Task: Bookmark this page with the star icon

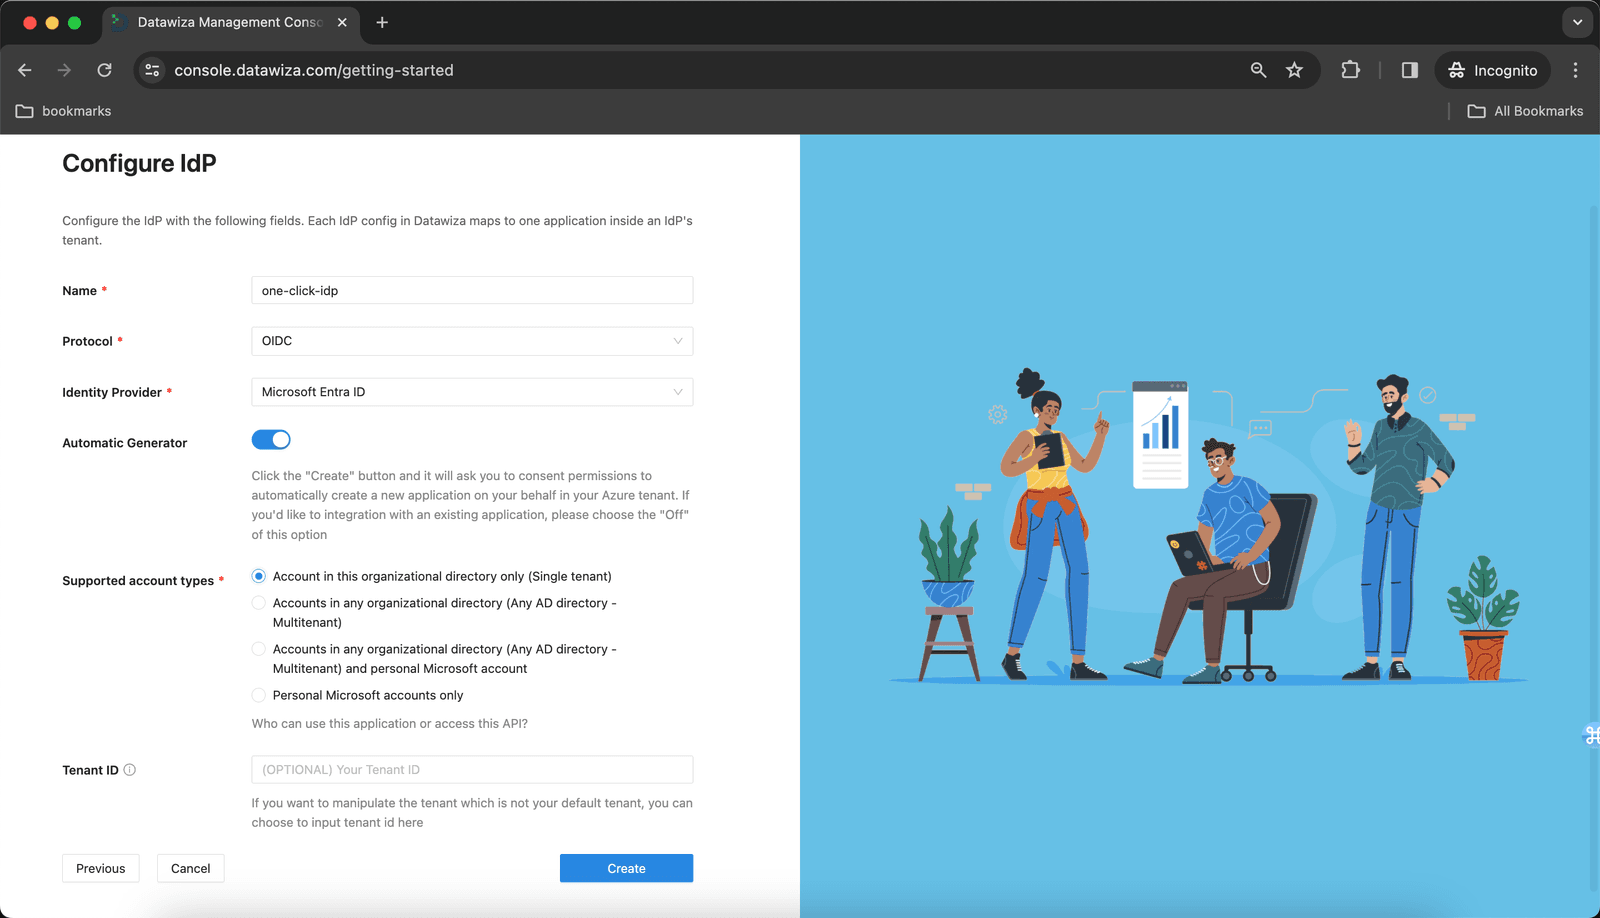Action: (1295, 70)
